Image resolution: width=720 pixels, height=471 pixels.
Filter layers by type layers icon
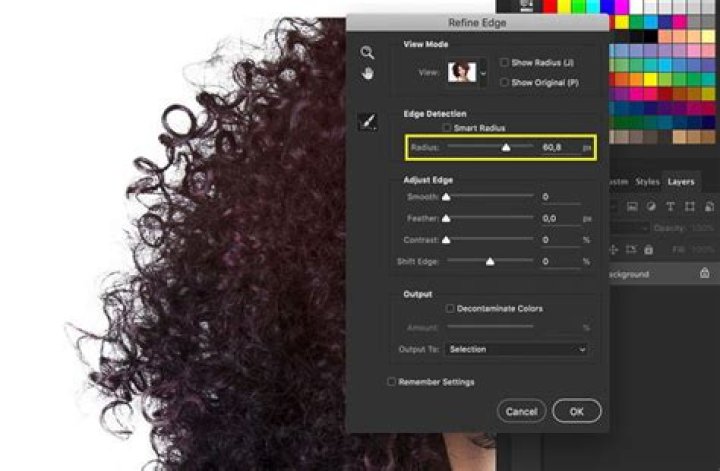point(670,207)
